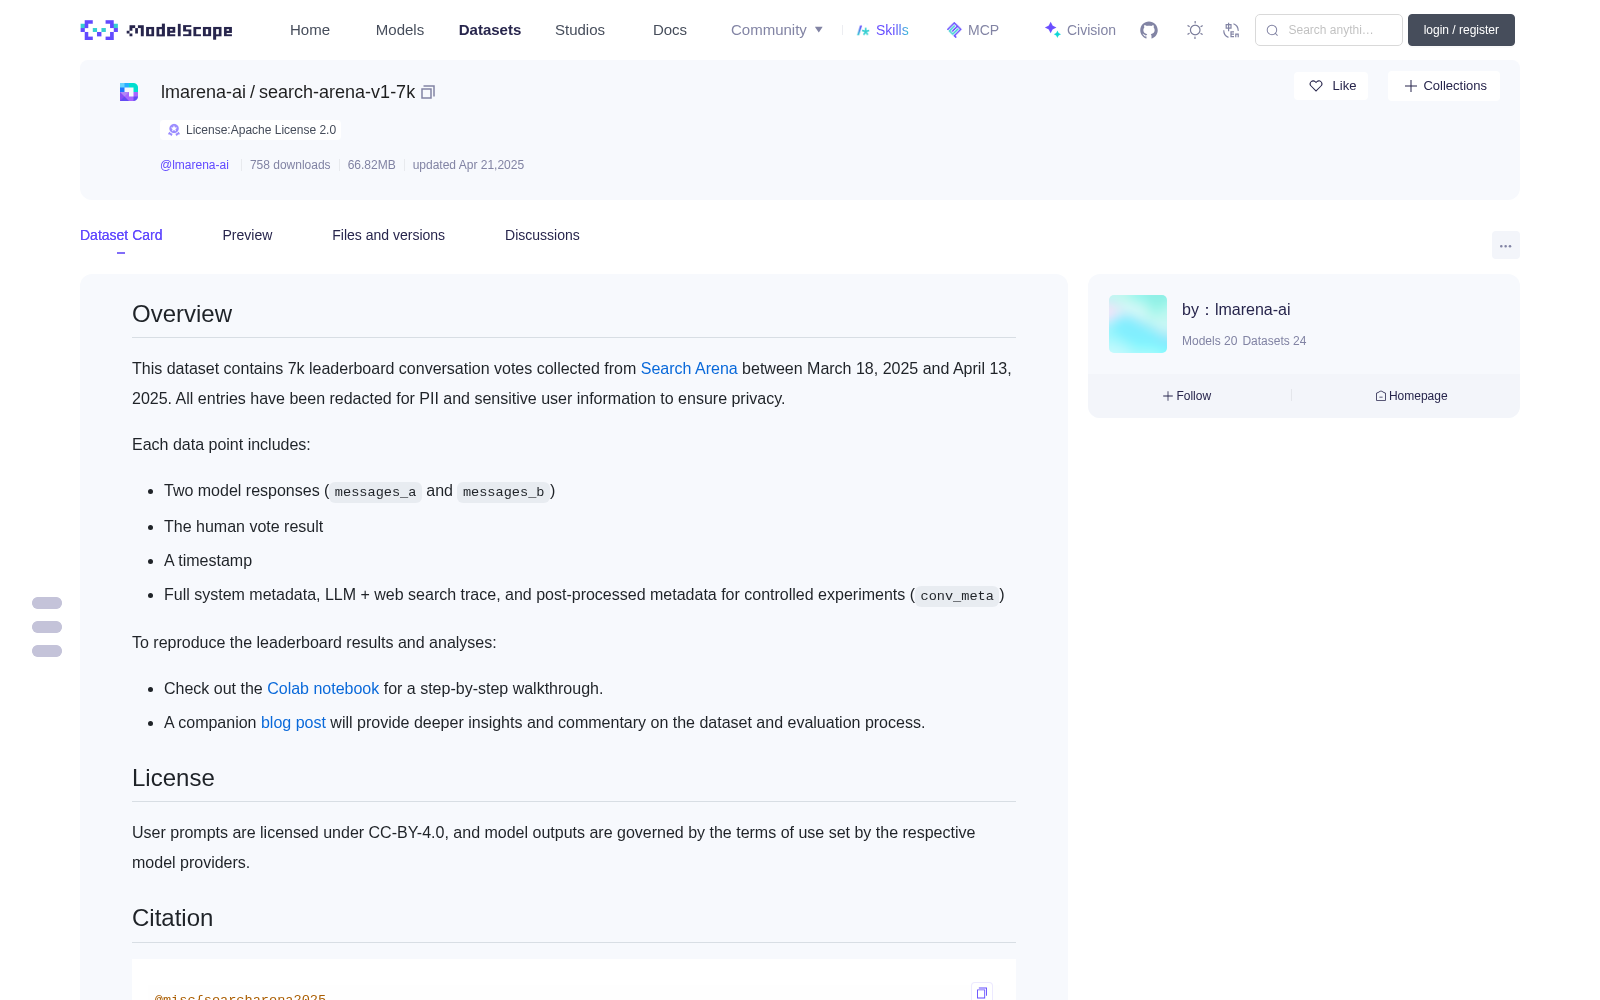Image resolution: width=1600 pixels, height=1000 pixels.
Task: Open the MCP page
Action: point(972,30)
